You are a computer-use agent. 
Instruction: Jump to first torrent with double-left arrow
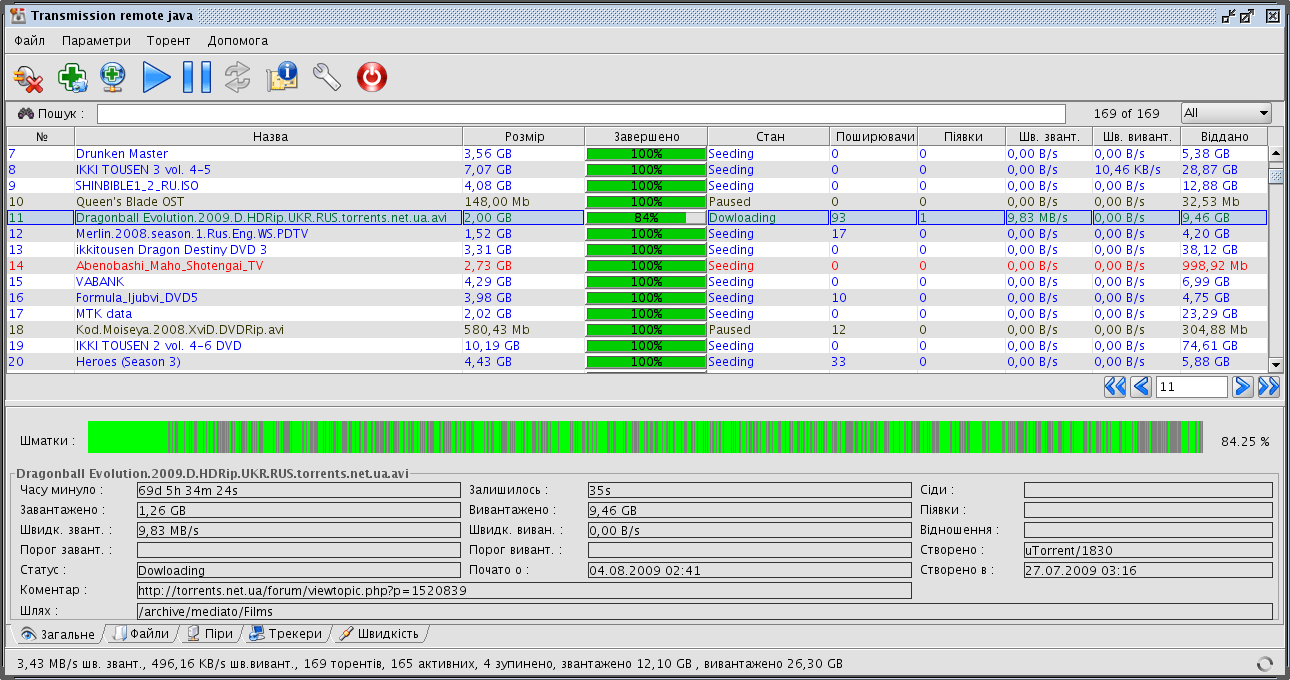[1114, 387]
